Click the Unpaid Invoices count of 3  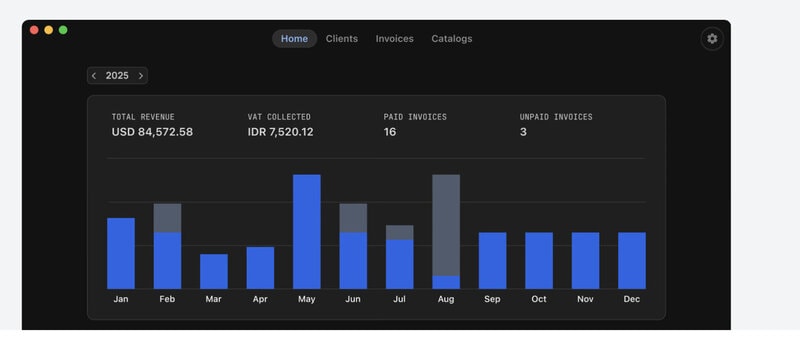pyautogui.click(x=523, y=132)
